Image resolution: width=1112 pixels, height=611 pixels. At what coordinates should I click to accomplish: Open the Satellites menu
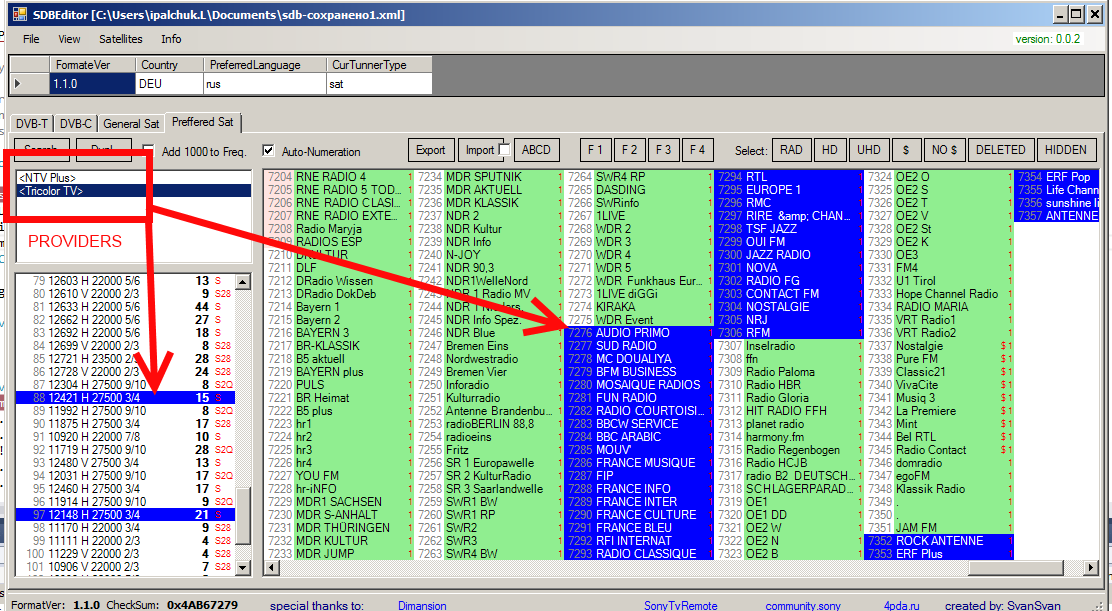coord(120,39)
